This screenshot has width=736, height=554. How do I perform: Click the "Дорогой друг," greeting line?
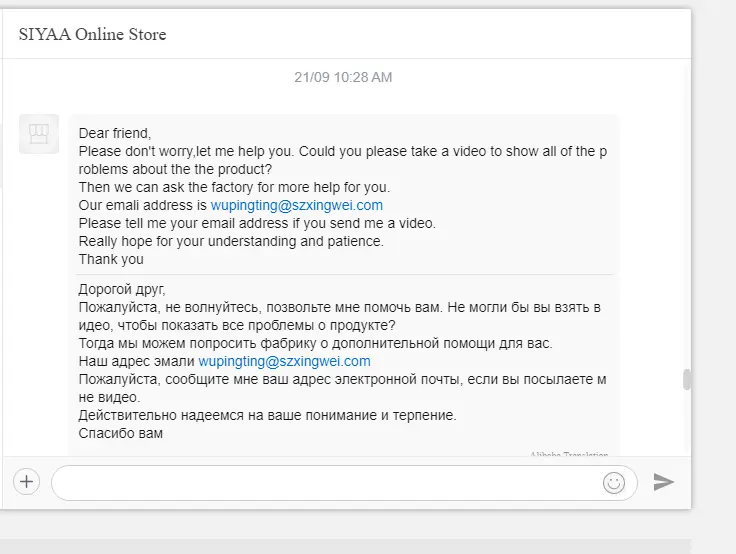pyautogui.click(x=122, y=289)
